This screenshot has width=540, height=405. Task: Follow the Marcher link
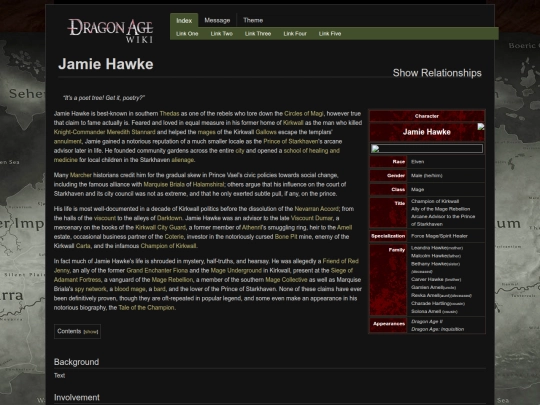(81, 175)
